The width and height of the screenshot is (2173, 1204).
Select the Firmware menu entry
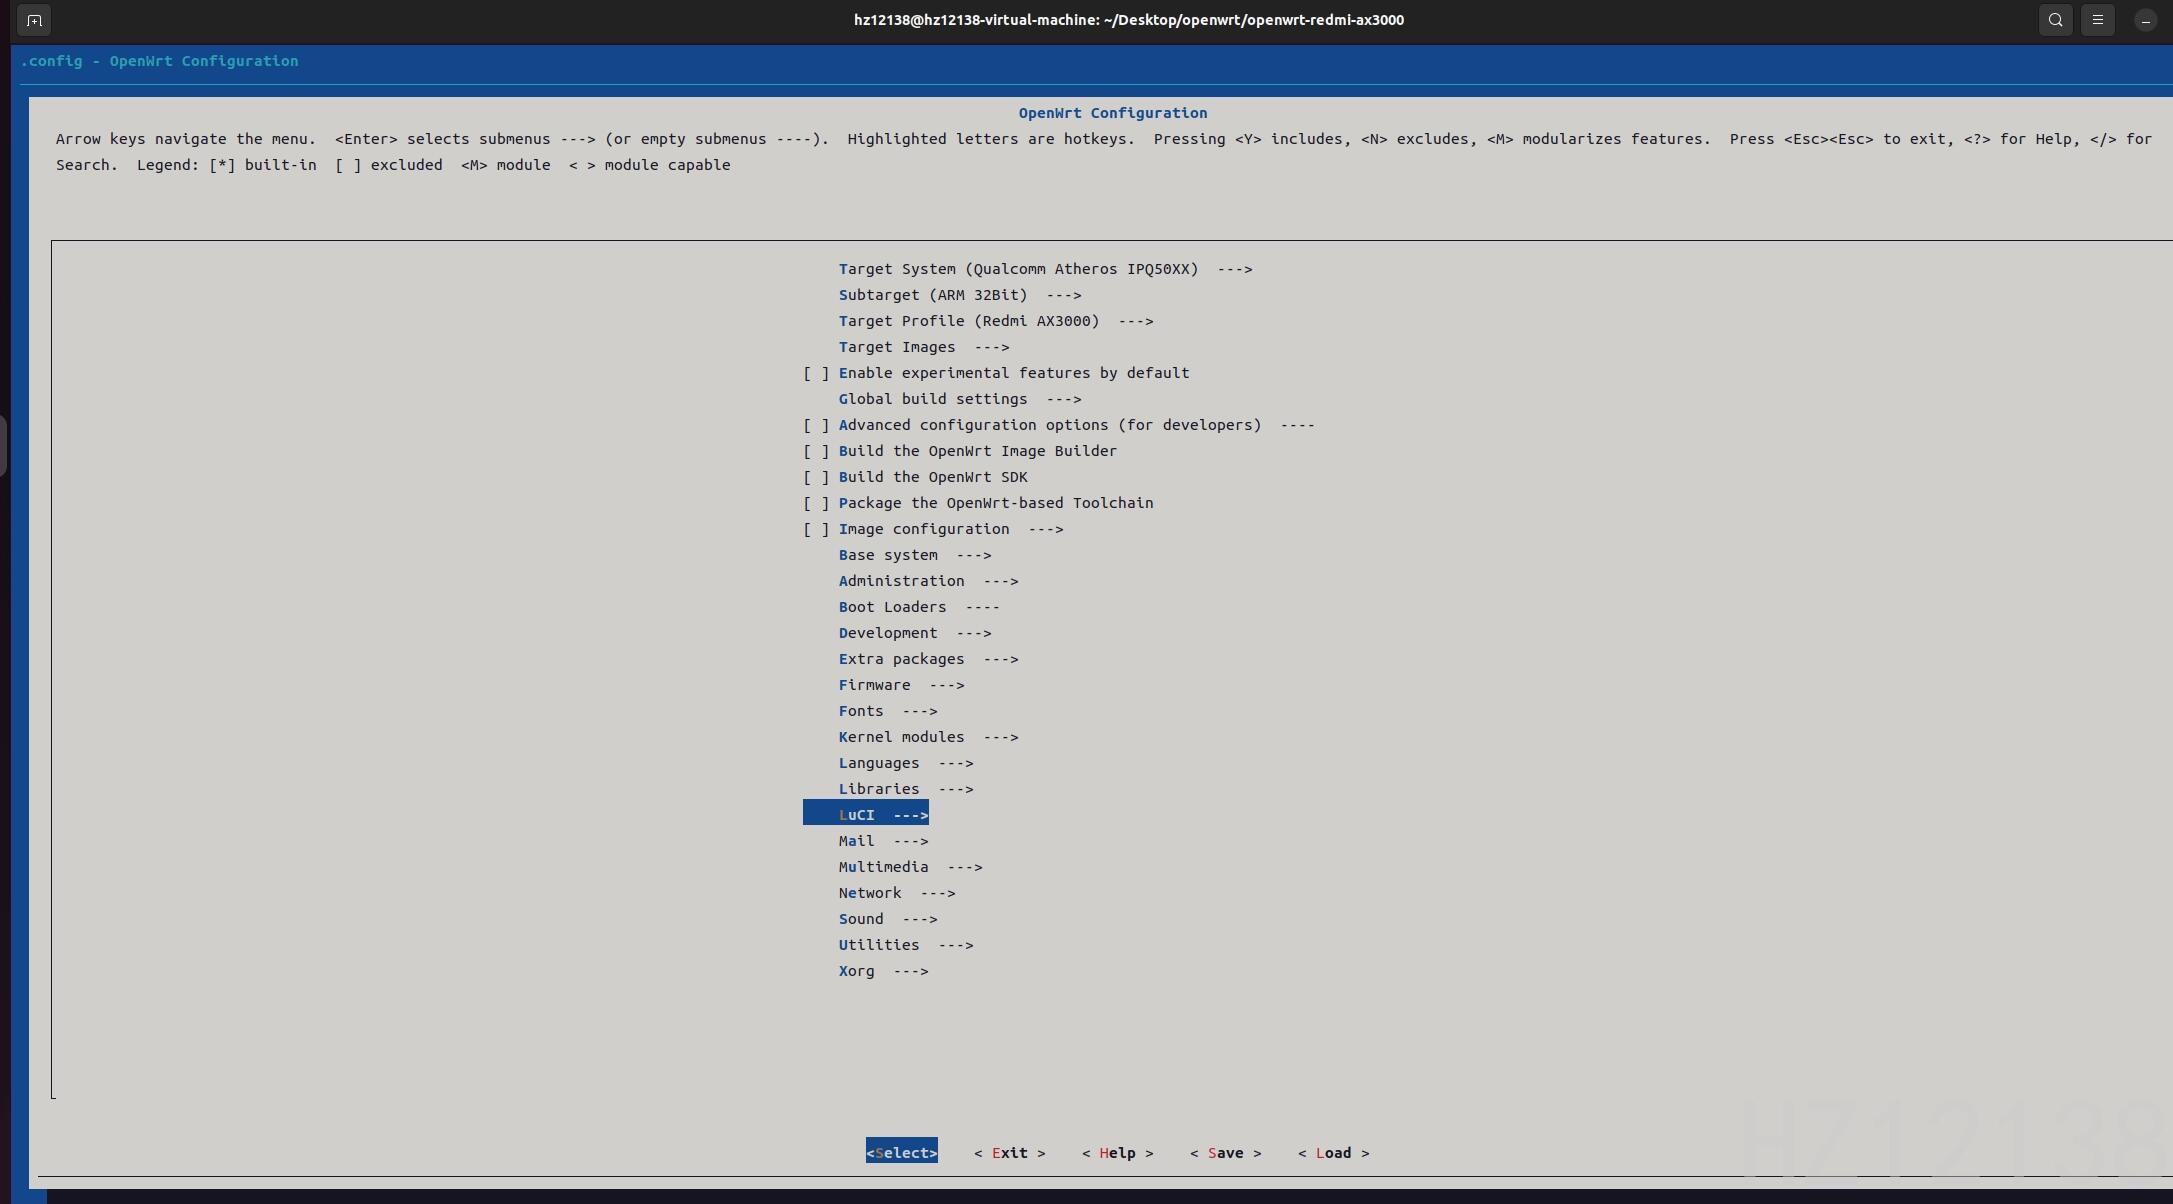901,685
